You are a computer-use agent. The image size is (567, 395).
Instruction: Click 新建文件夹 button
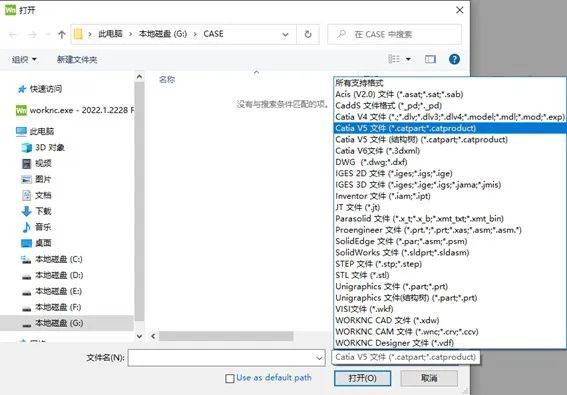[77, 59]
